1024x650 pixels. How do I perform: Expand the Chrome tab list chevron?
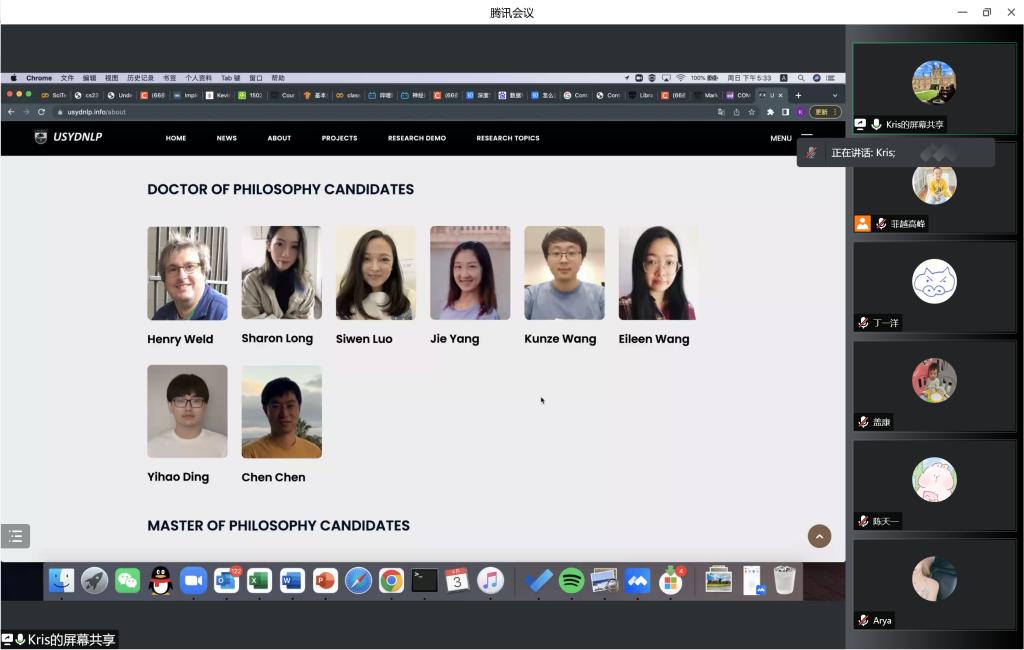pyautogui.click(x=835, y=95)
